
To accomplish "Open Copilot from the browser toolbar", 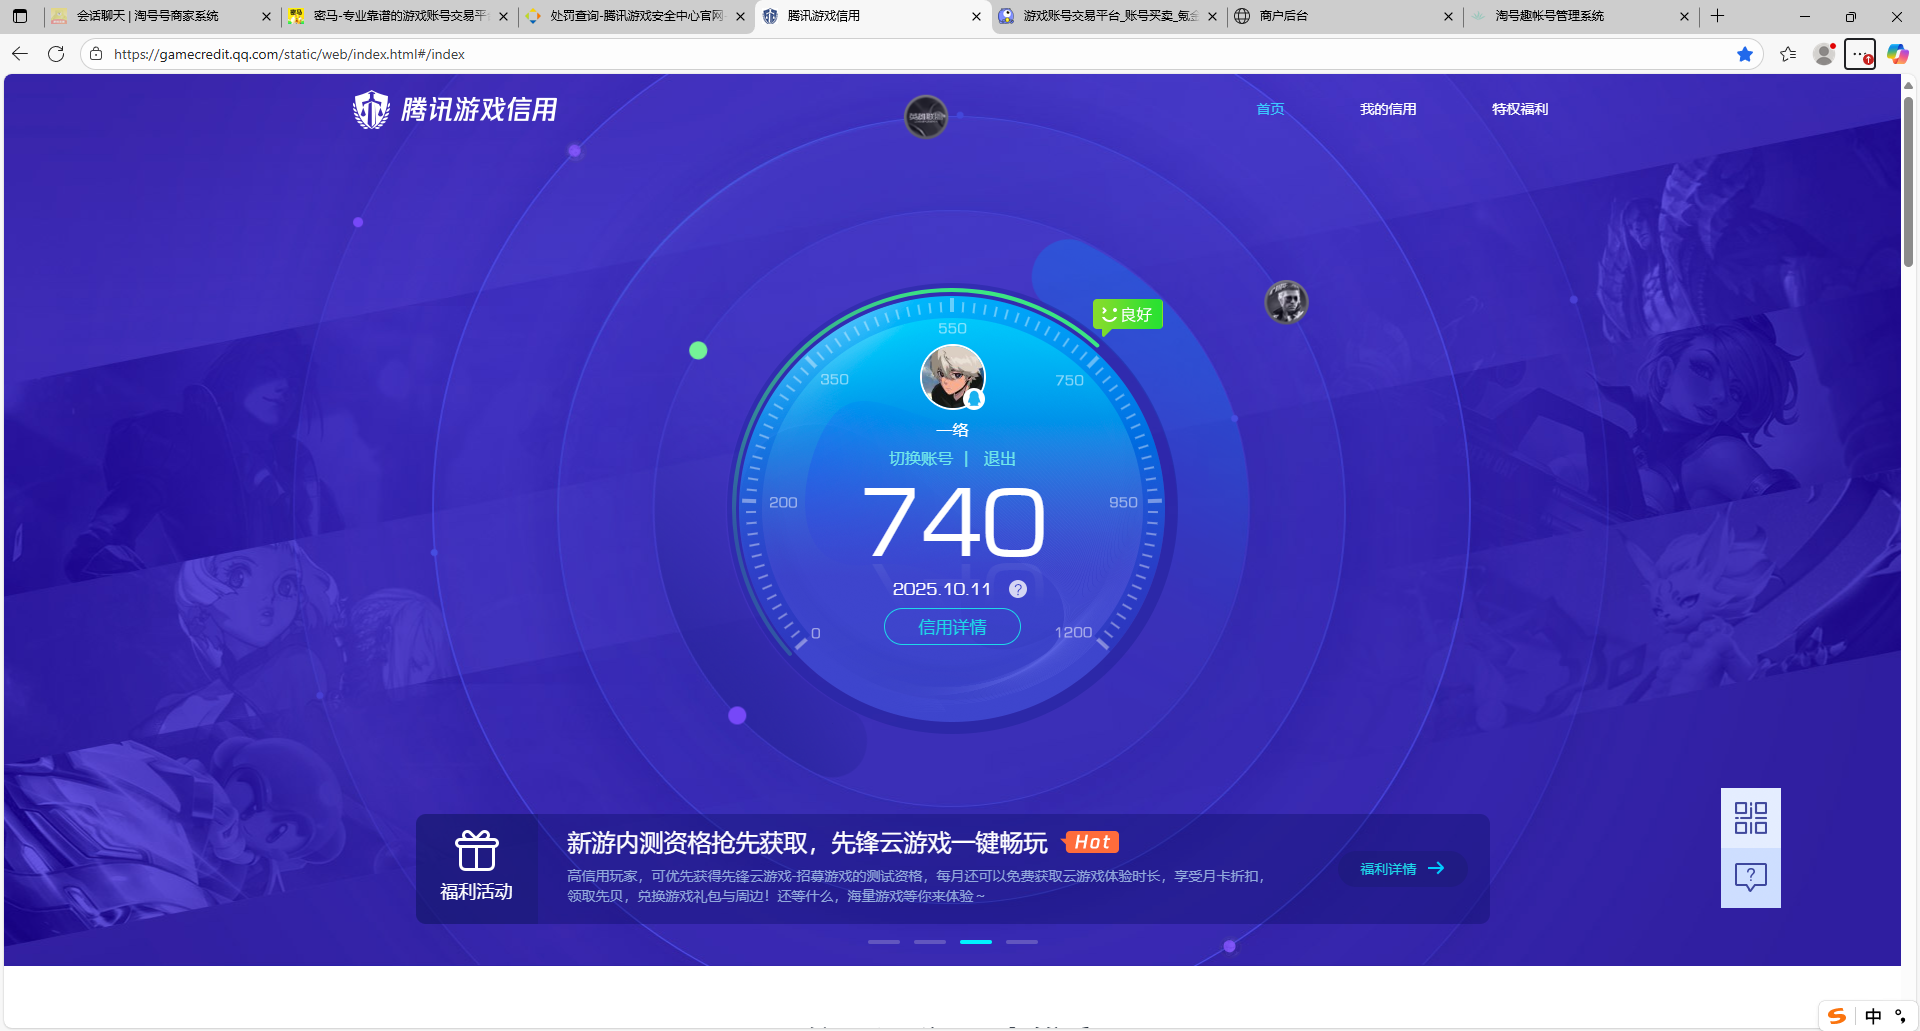I will coord(1897,54).
